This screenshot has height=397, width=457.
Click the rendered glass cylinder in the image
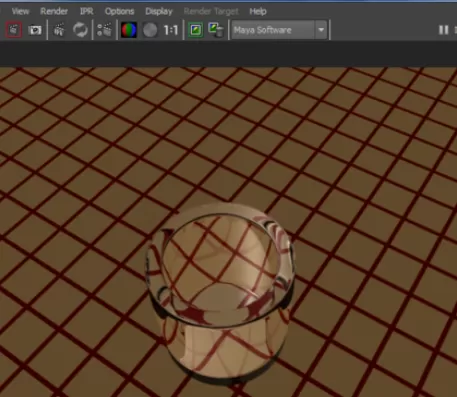click(221, 293)
